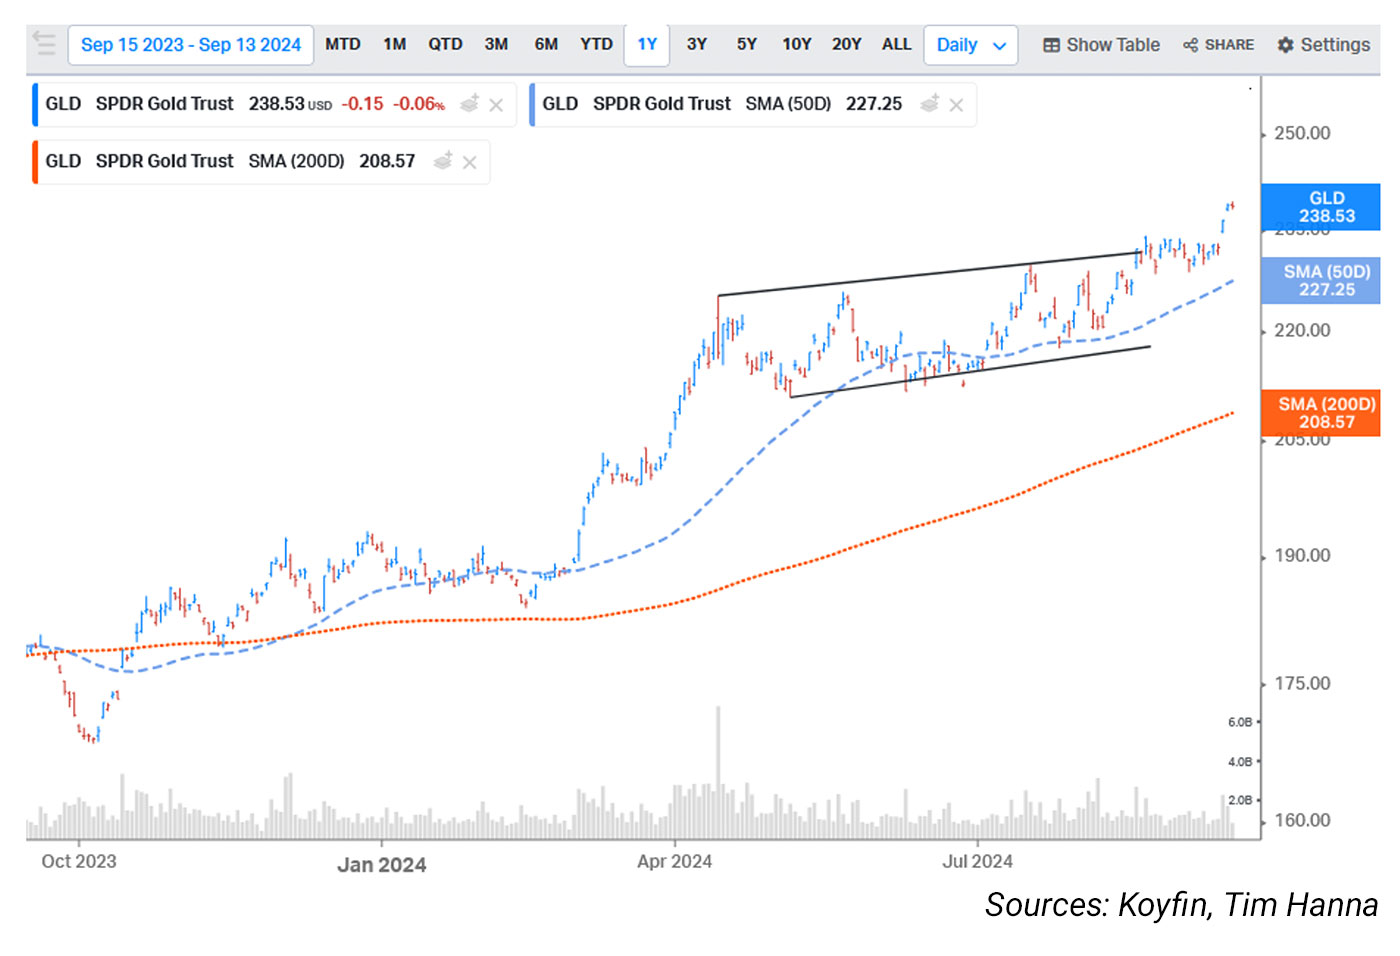Choose the ALL time range
This screenshot has height=956, width=1400.
896,44
